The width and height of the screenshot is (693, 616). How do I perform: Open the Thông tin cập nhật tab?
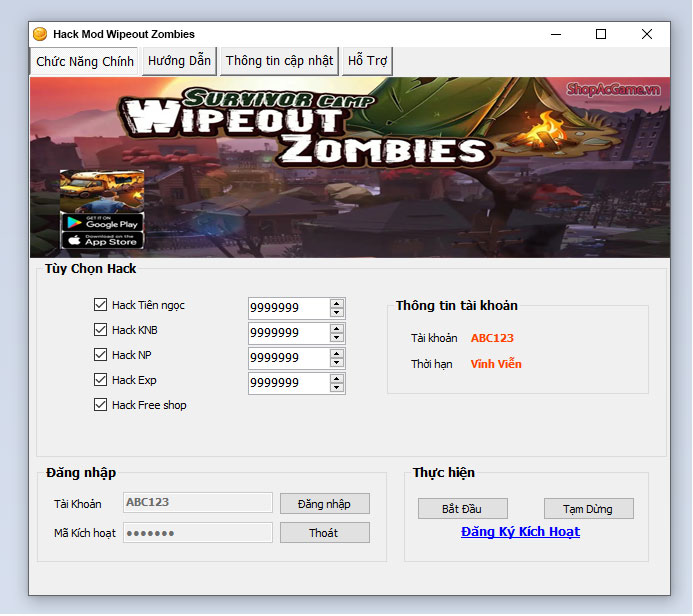pyautogui.click(x=279, y=61)
